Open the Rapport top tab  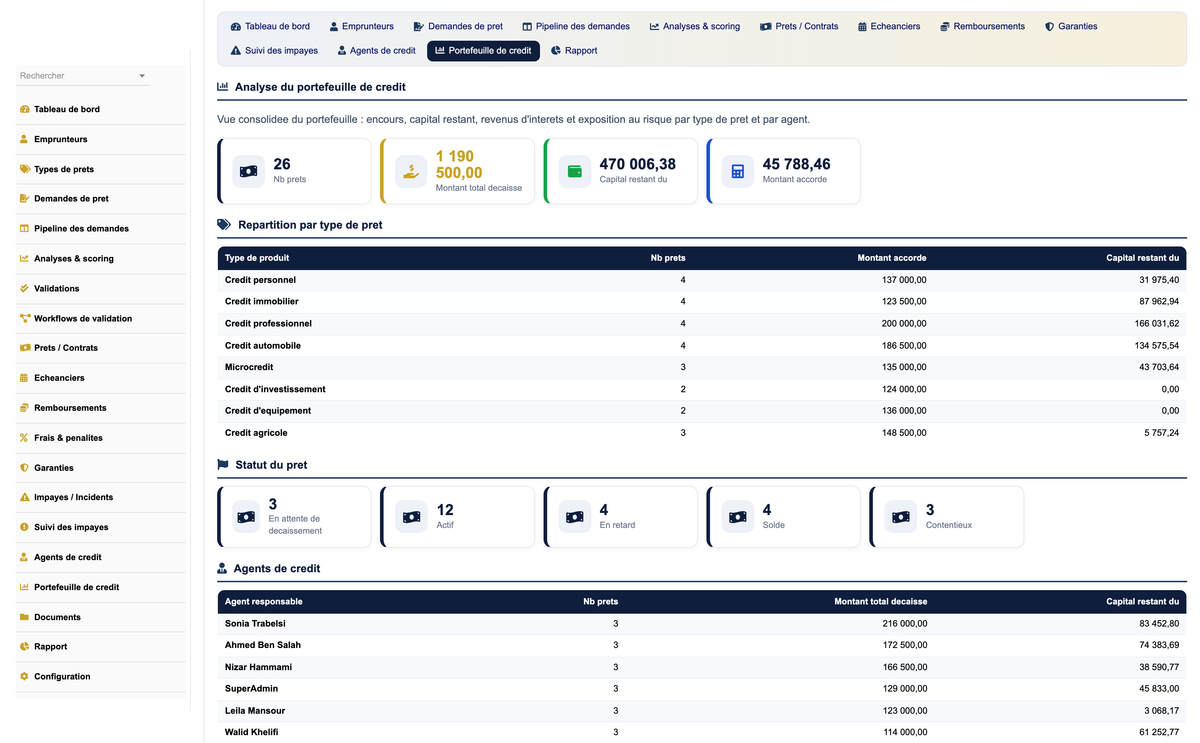coord(574,50)
